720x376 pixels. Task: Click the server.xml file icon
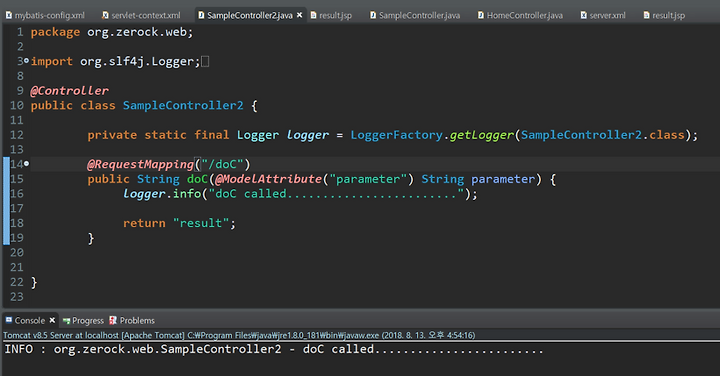584,15
